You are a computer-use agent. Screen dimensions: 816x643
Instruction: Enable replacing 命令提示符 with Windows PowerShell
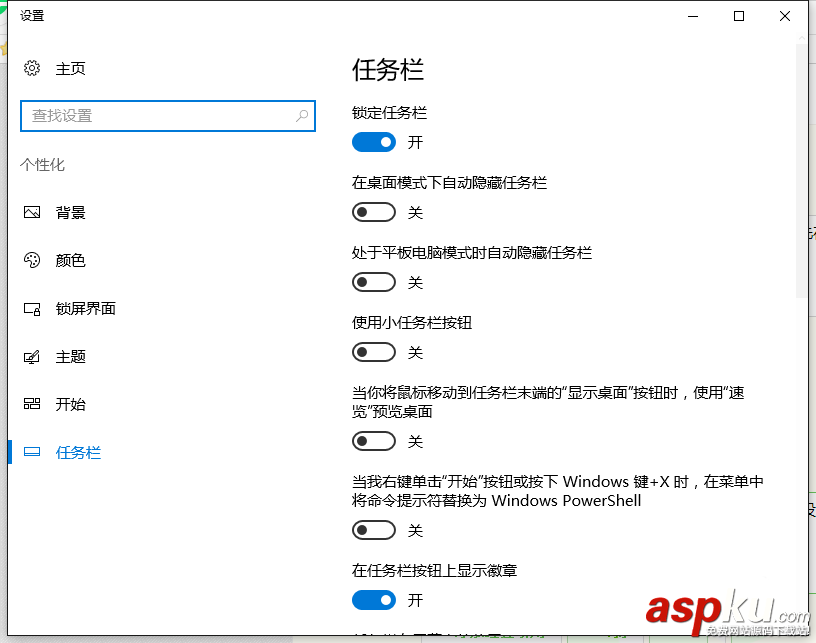[x=374, y=530]
